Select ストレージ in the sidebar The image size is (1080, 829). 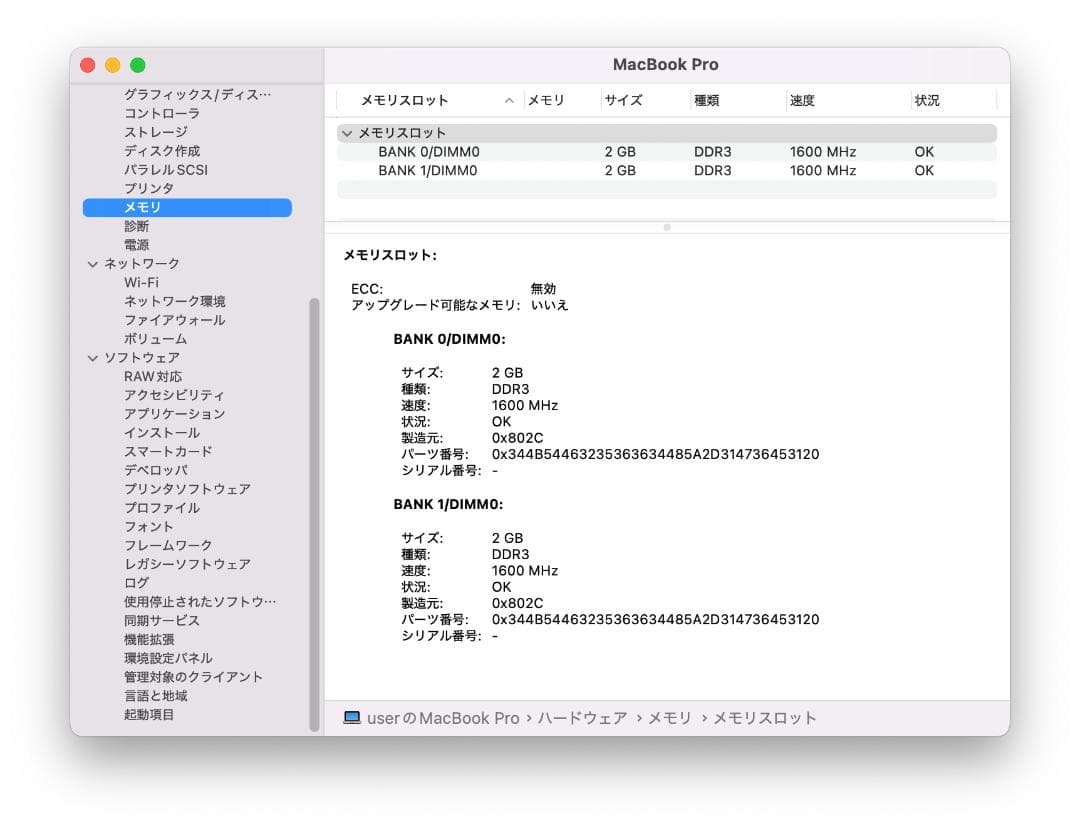point(156,132)
